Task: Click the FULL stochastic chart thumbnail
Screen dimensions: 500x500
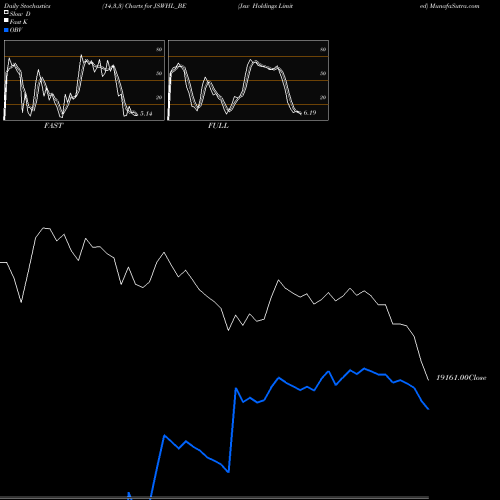Action: [x=248, y=80]
